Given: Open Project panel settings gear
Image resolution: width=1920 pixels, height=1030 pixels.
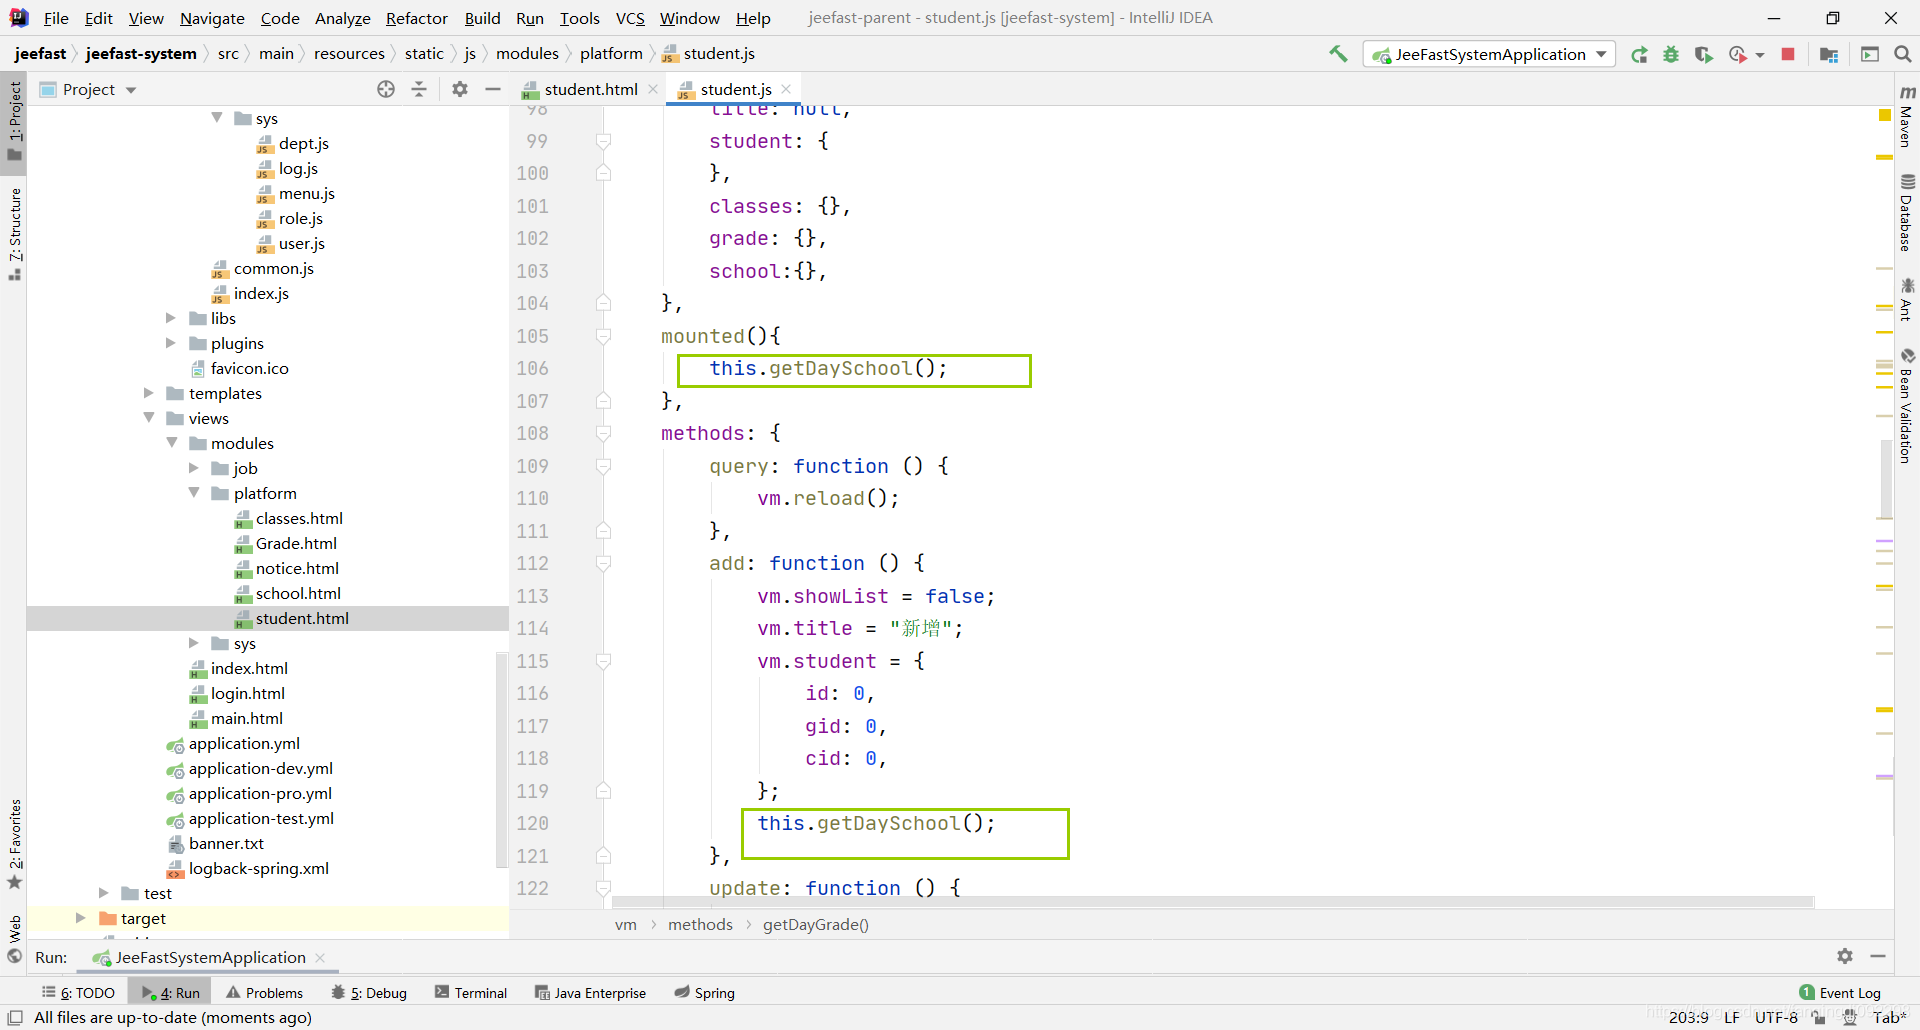Looking at the screenshot, I should click(x=459, y=89).
